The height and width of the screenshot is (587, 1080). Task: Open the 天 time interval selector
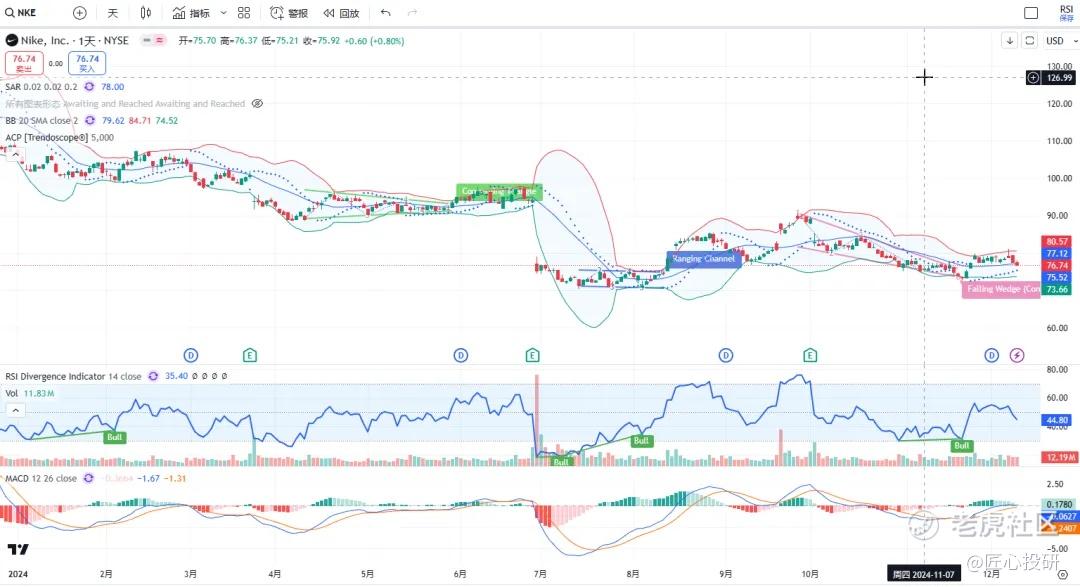click(113, 12)
